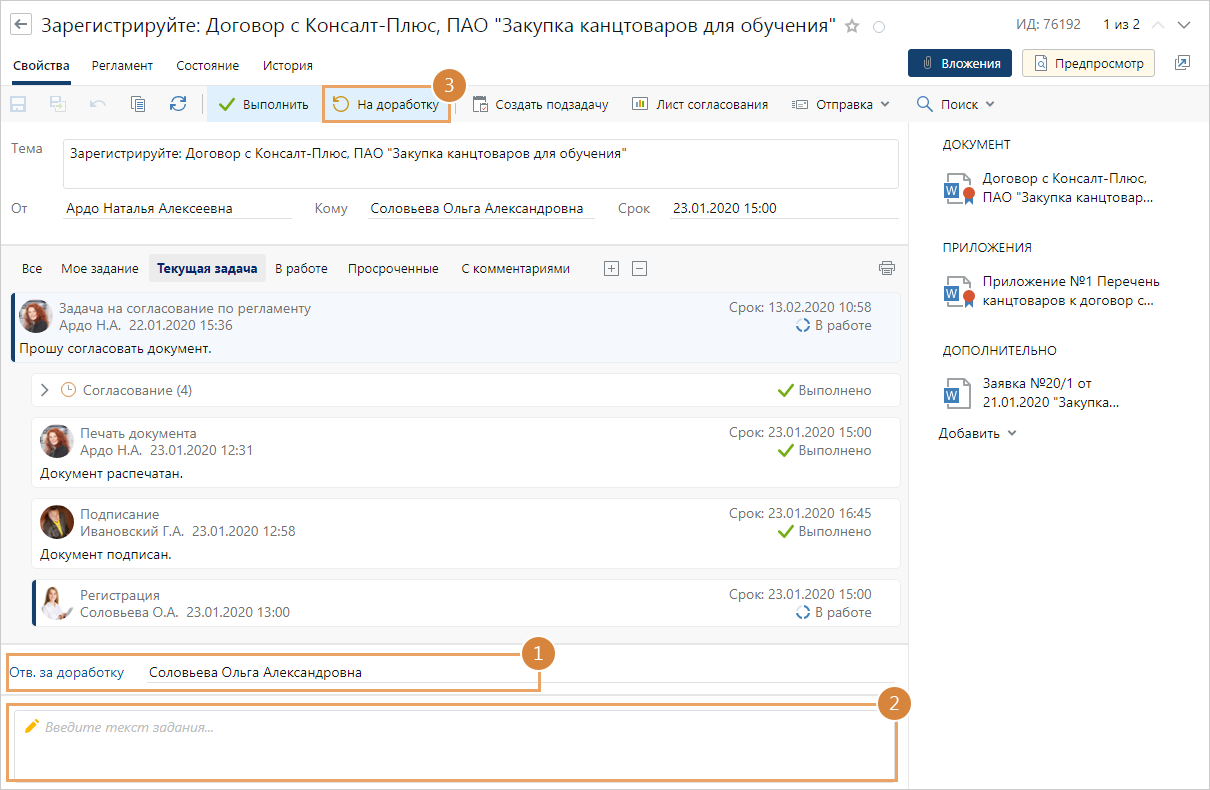Click the Выполнить button
The width and height of the screenshot is (1210, 790).
pyautogui.click(x=264, y=104)
